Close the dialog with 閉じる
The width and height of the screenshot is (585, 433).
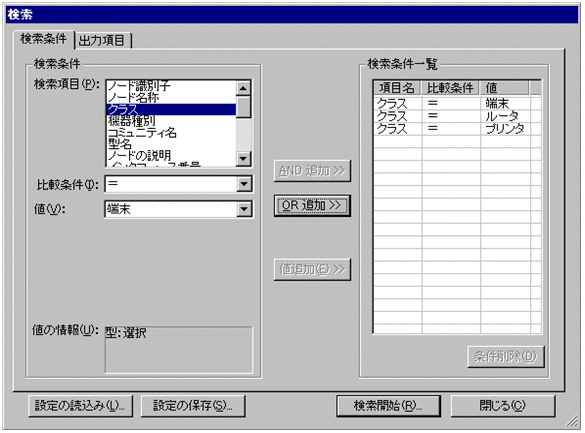point(503,406)
